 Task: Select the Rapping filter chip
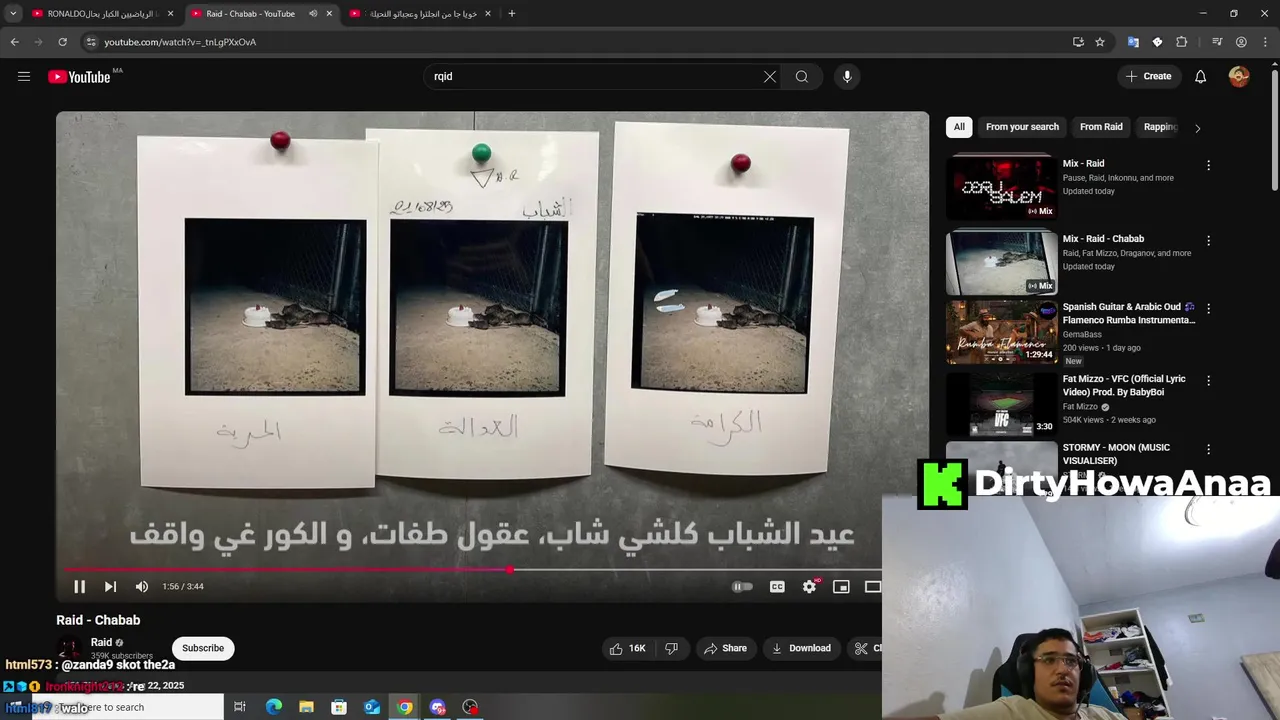(x=1160, y=127)
